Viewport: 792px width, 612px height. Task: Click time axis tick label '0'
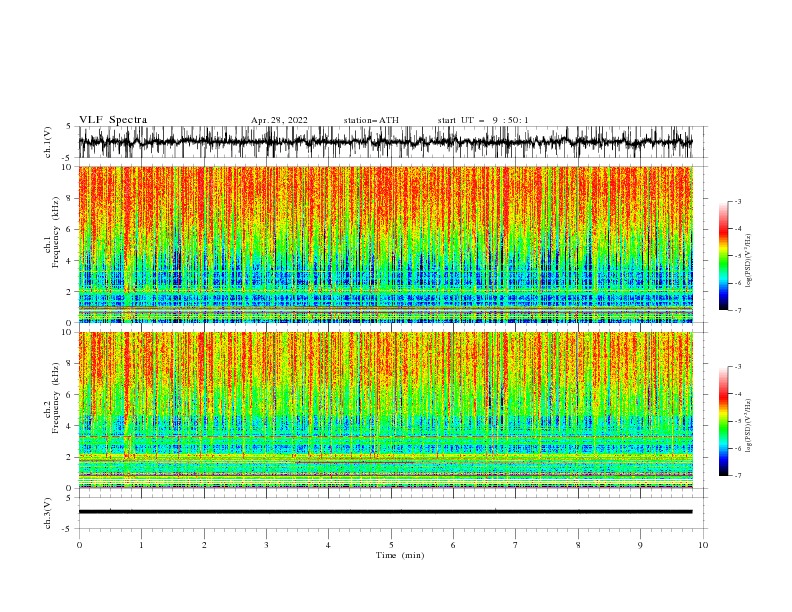click(x=79, y=545)
